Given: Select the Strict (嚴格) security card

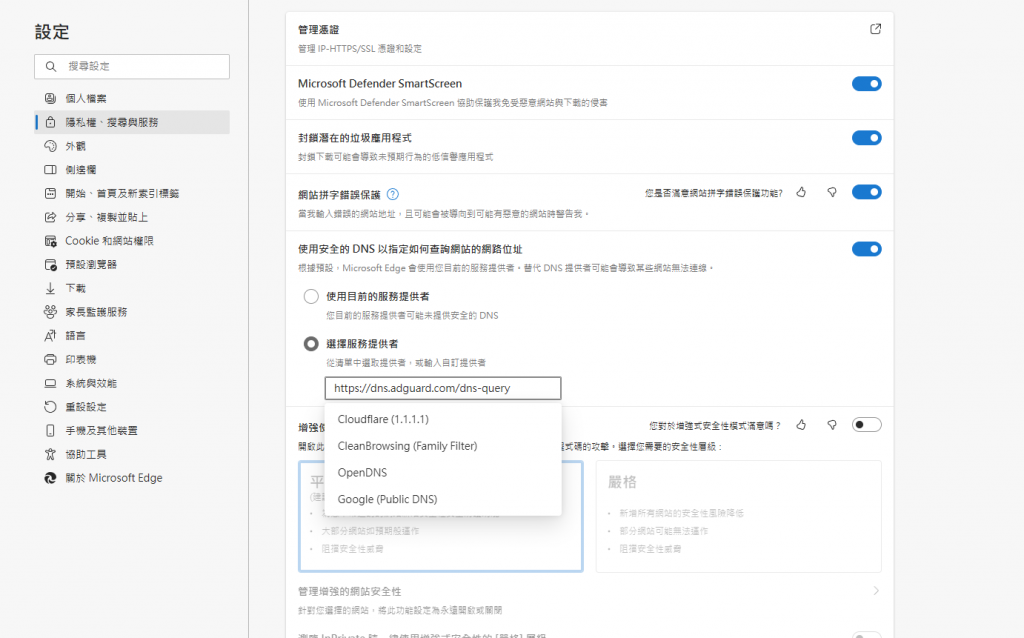Looking at the screenshot, I should coord(739,517).
